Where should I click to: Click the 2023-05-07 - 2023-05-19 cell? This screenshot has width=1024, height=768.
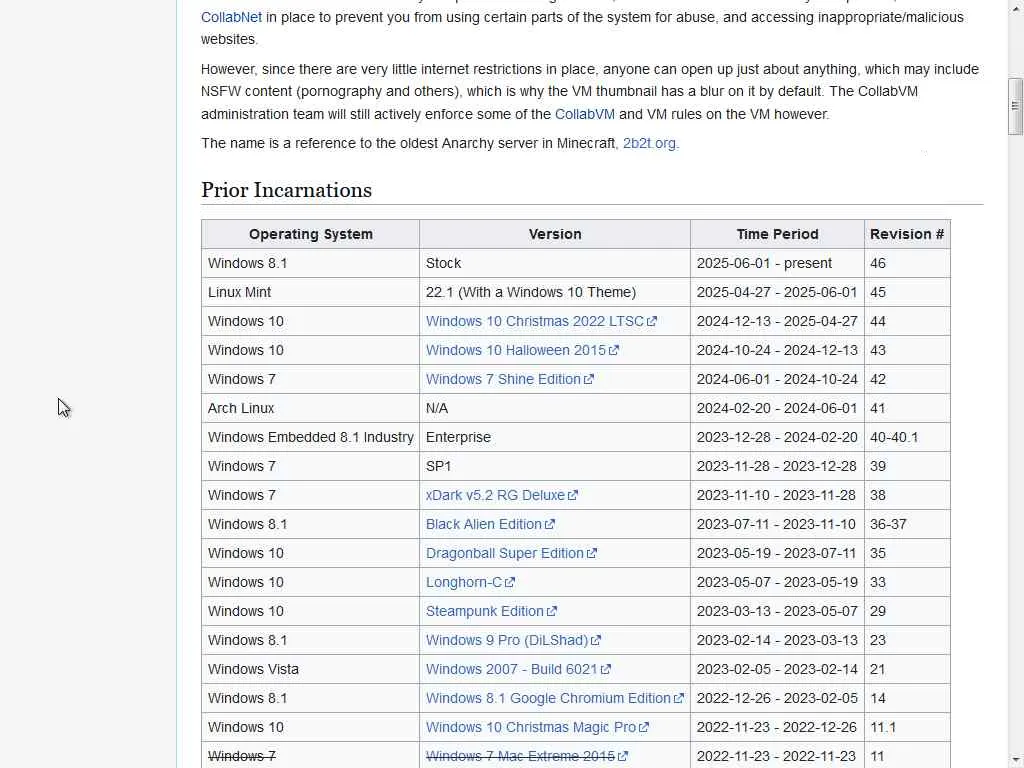(777, 583)
